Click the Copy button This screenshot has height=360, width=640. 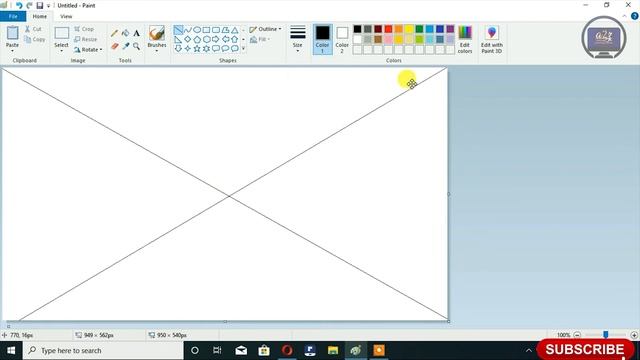34,39
